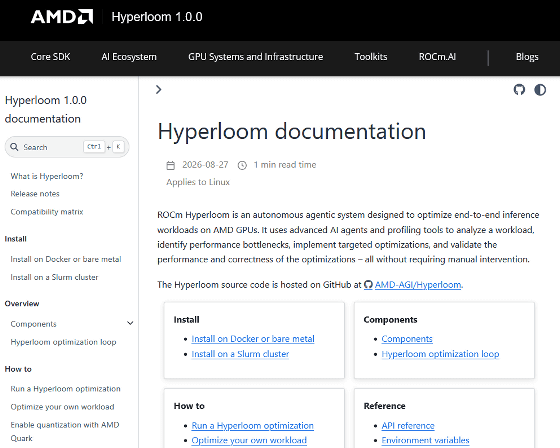Click the Ctrl key hint in search
Image resolution: width=560 pixels, height=448 pixels.
[94, 146]
